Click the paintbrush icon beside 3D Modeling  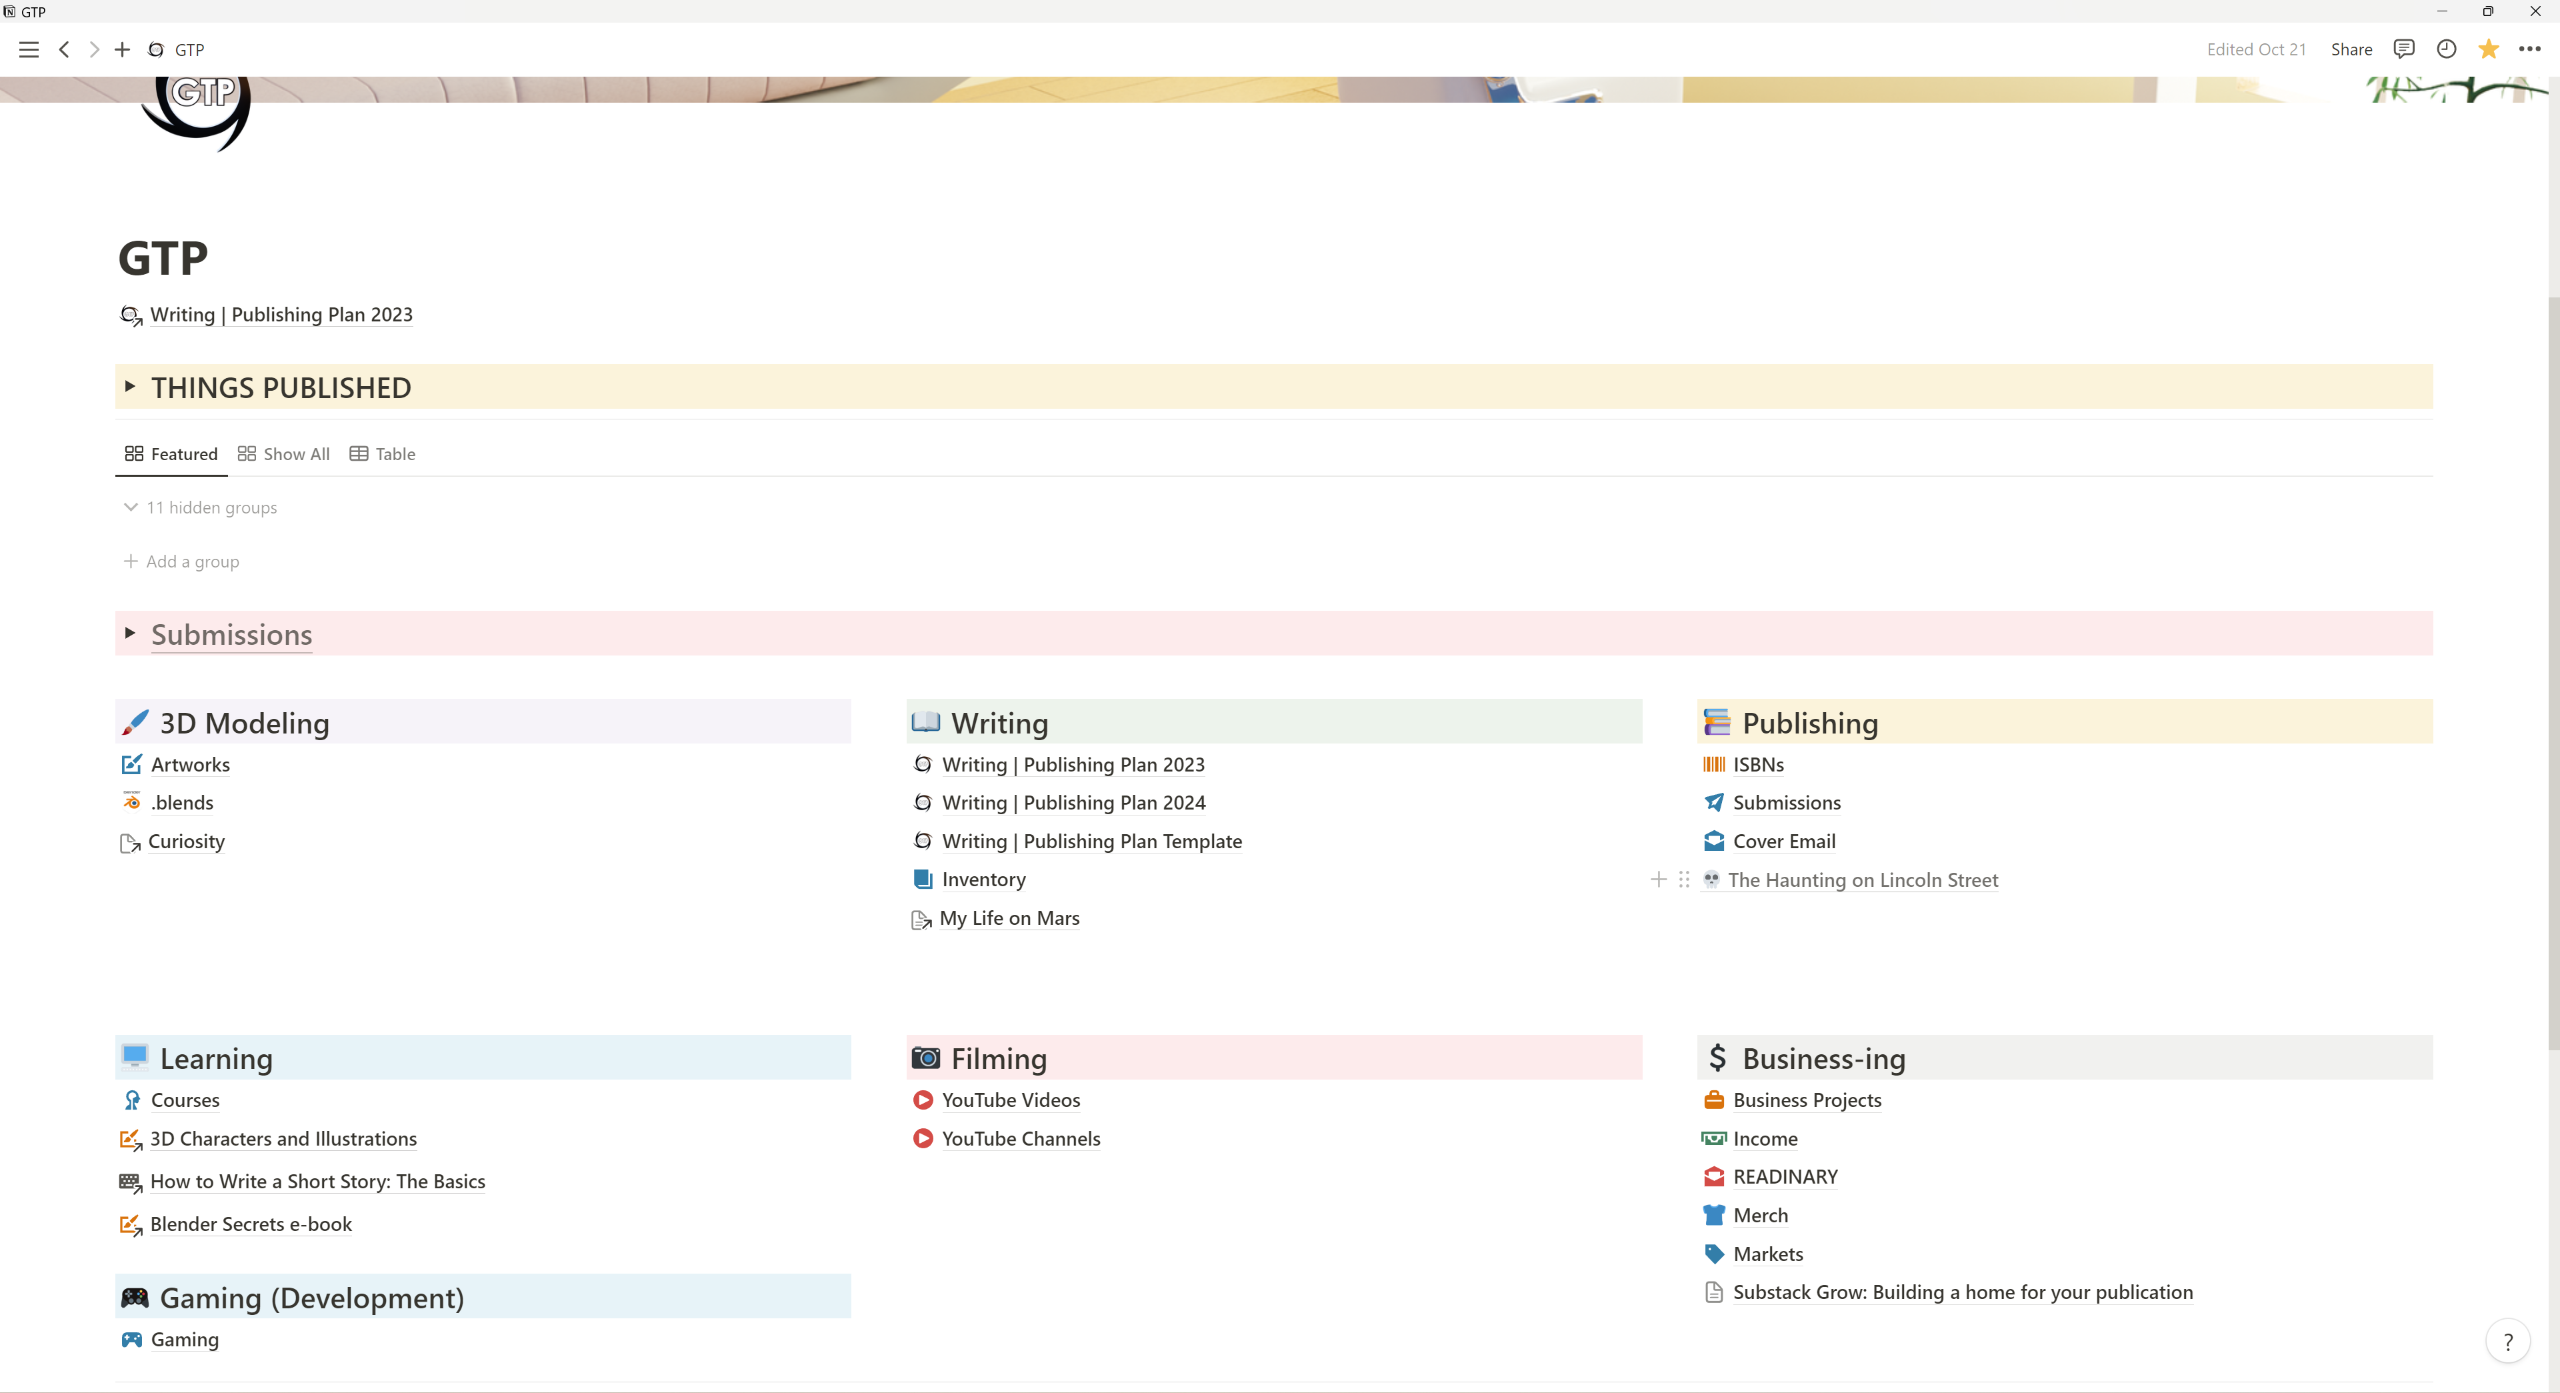coord(135,722)
